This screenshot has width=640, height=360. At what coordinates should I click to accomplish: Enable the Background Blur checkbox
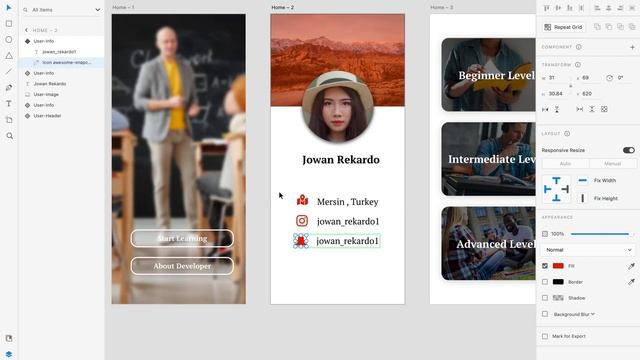tap(545, 314)
